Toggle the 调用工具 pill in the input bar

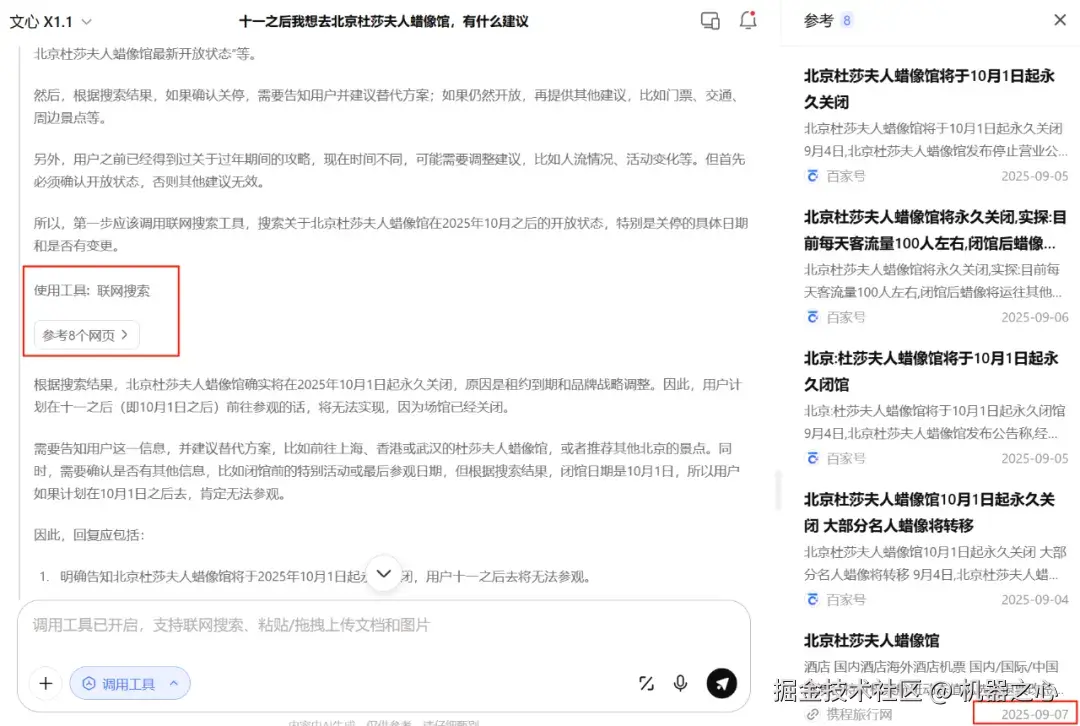point(130,683)
